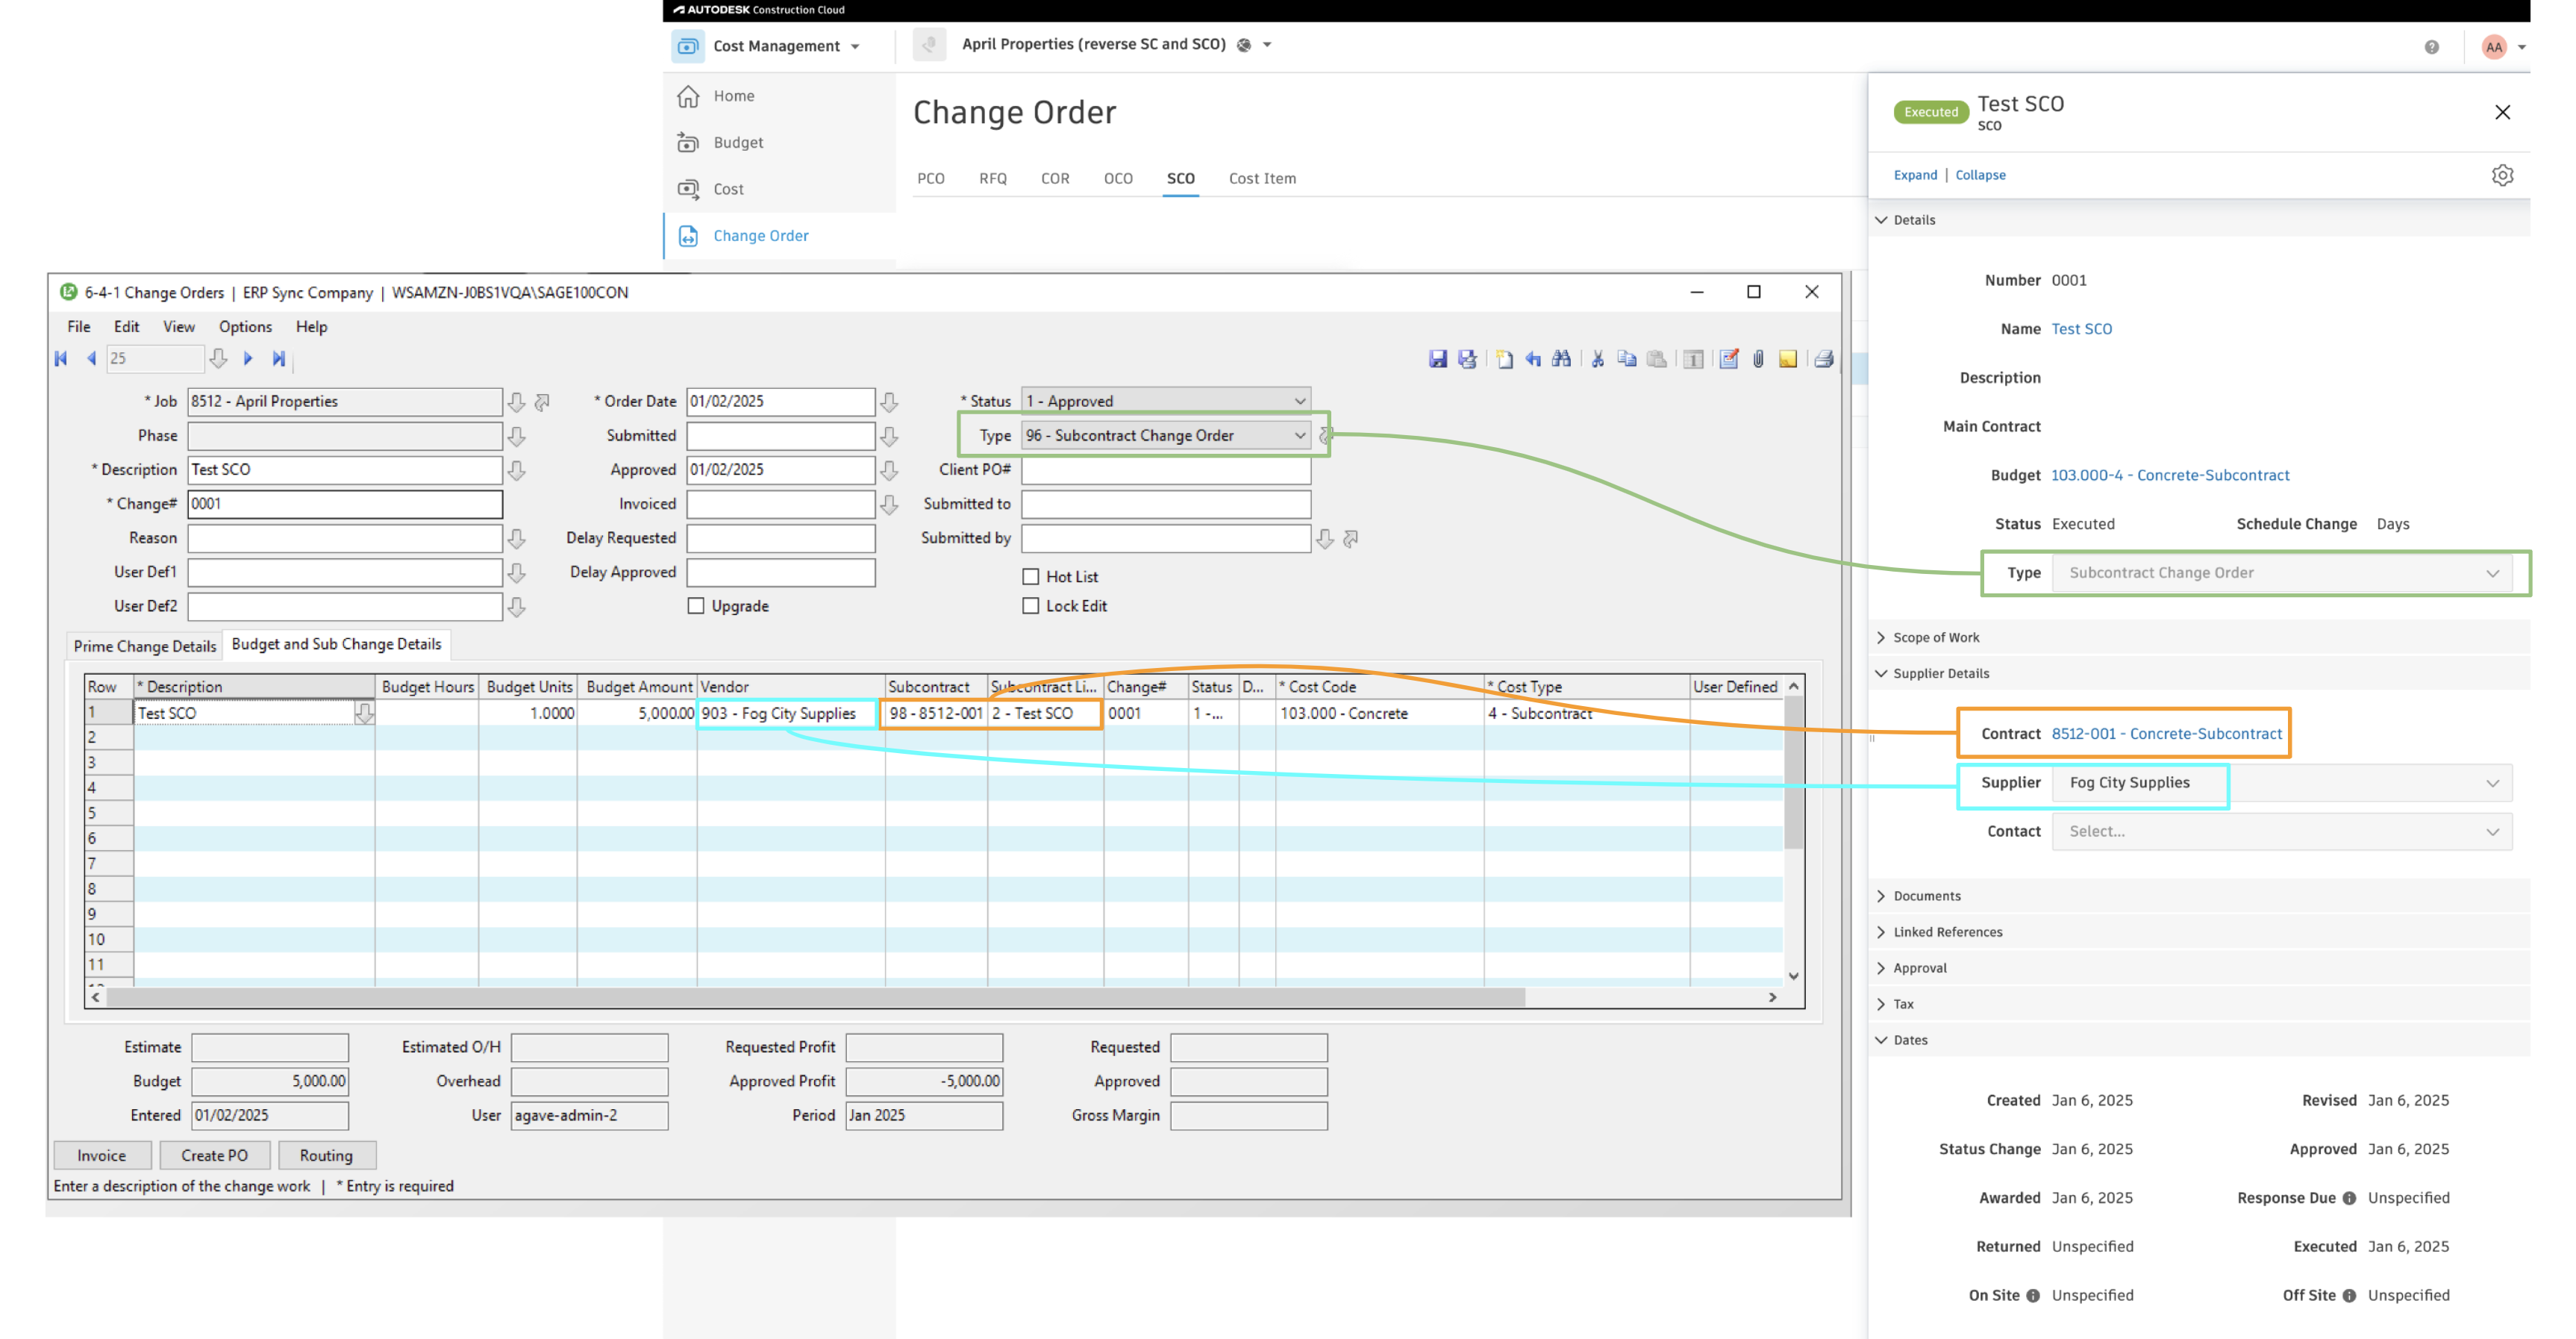Screen dimensions: 2576x1339
Task: Click the calendar icon in Sage toolbar
Action: click(1693, 359)
